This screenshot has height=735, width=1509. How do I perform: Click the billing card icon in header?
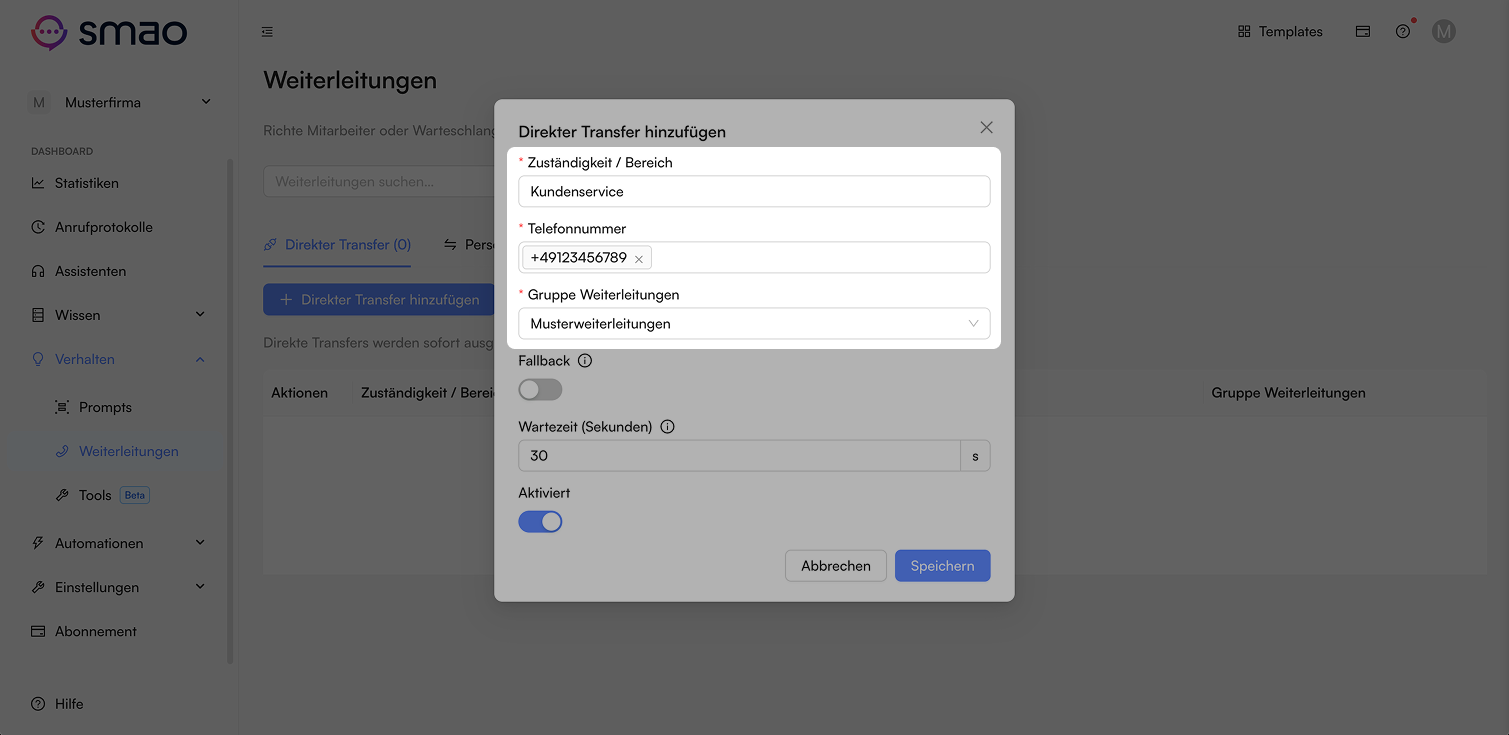[x=1363, y=32]
